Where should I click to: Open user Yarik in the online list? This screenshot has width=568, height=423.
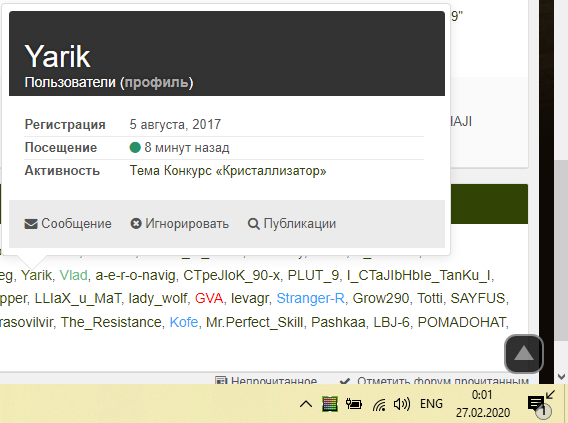point(36,275)
